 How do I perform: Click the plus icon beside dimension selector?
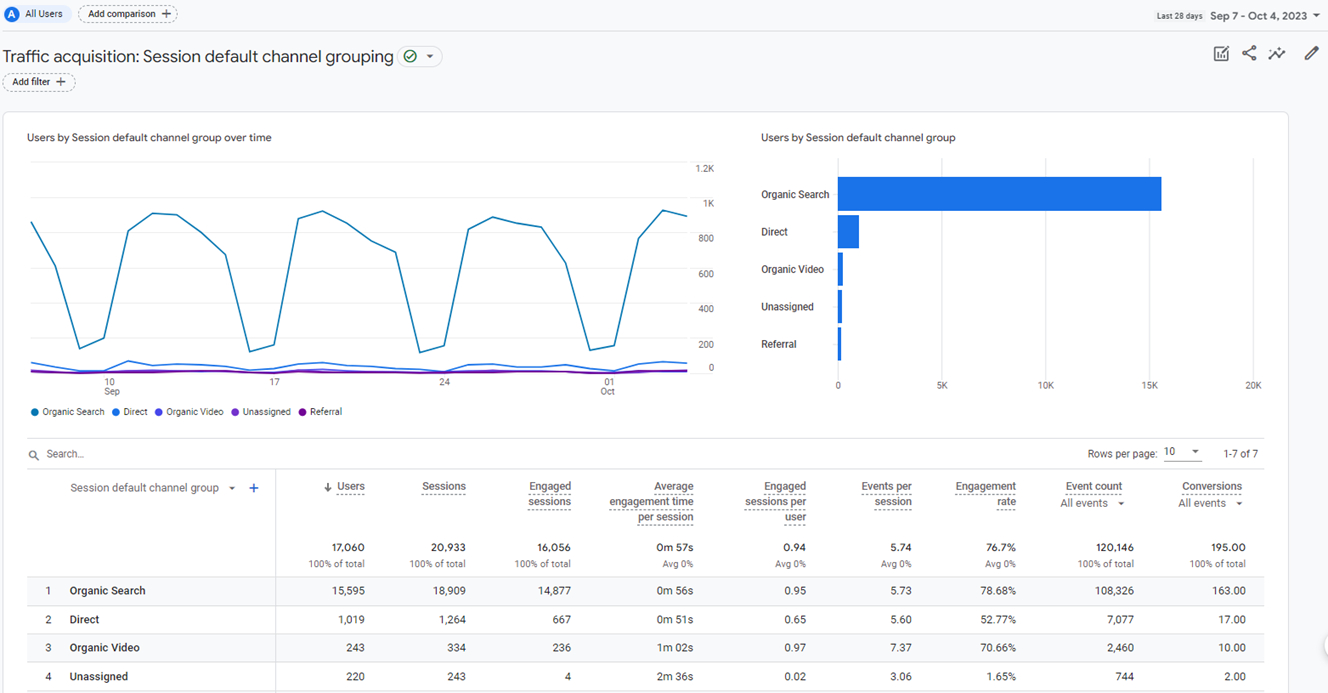(x=254, y=488)
